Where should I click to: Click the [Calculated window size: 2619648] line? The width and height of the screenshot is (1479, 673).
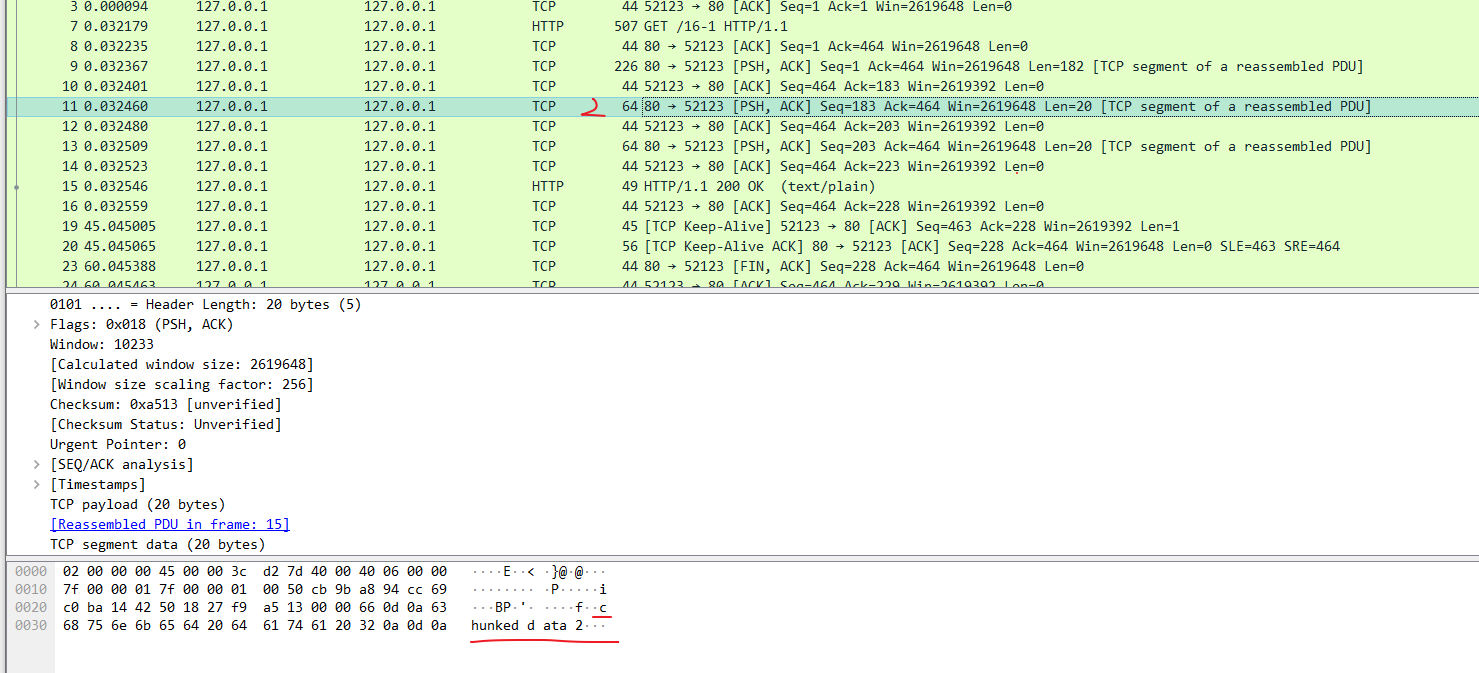[181, 364]
